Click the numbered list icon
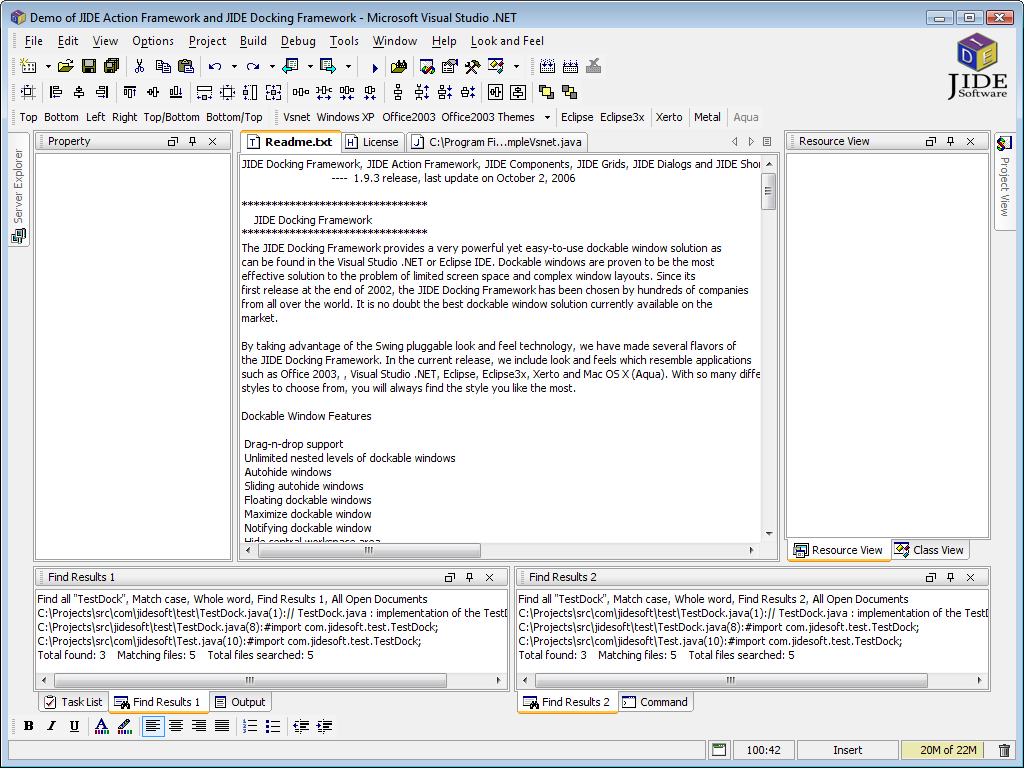This screenshot has height=768, width=1024. [x=250, y=726]
